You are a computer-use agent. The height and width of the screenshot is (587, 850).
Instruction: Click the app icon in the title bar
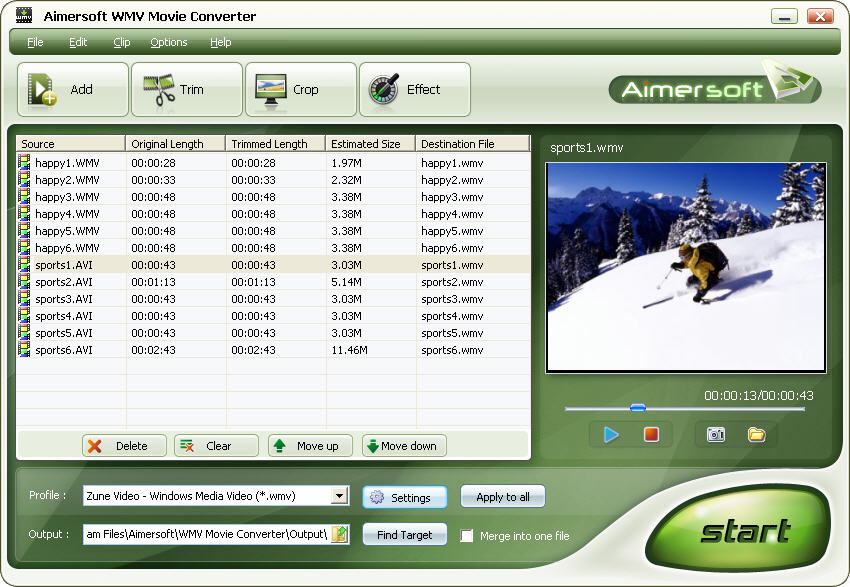coord(24,16)
